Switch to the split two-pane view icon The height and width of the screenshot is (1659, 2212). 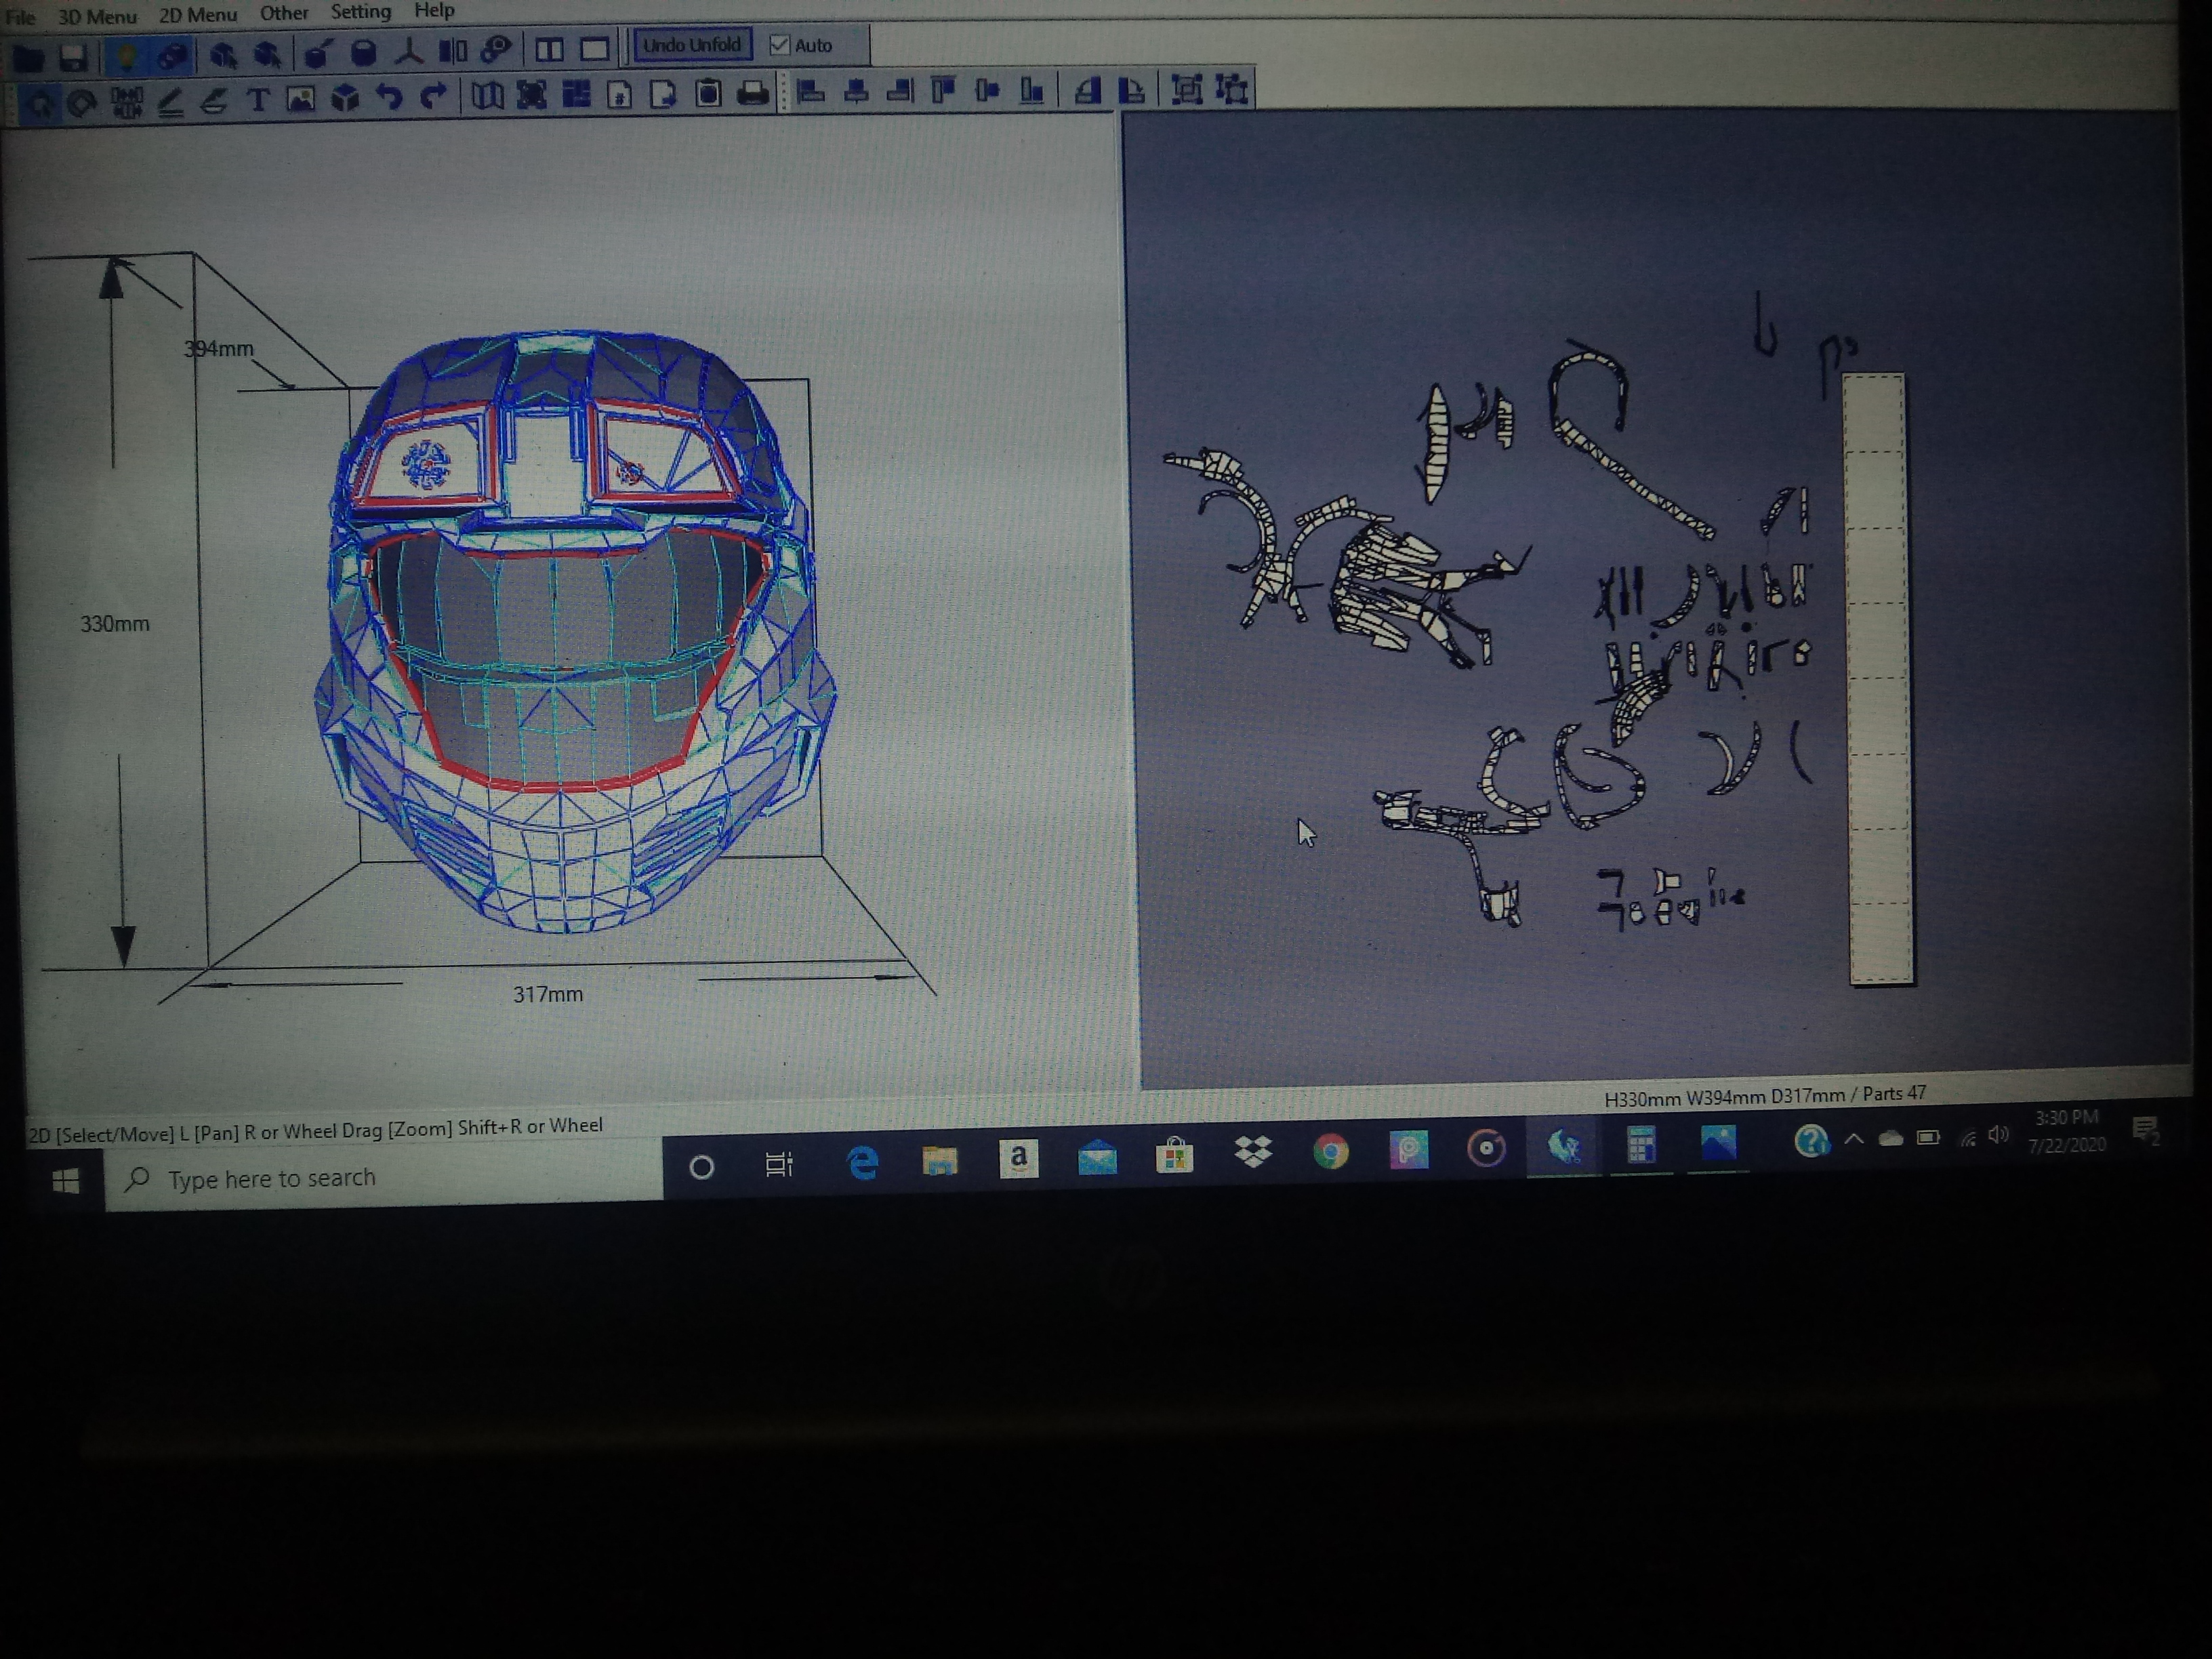point(549,49)
